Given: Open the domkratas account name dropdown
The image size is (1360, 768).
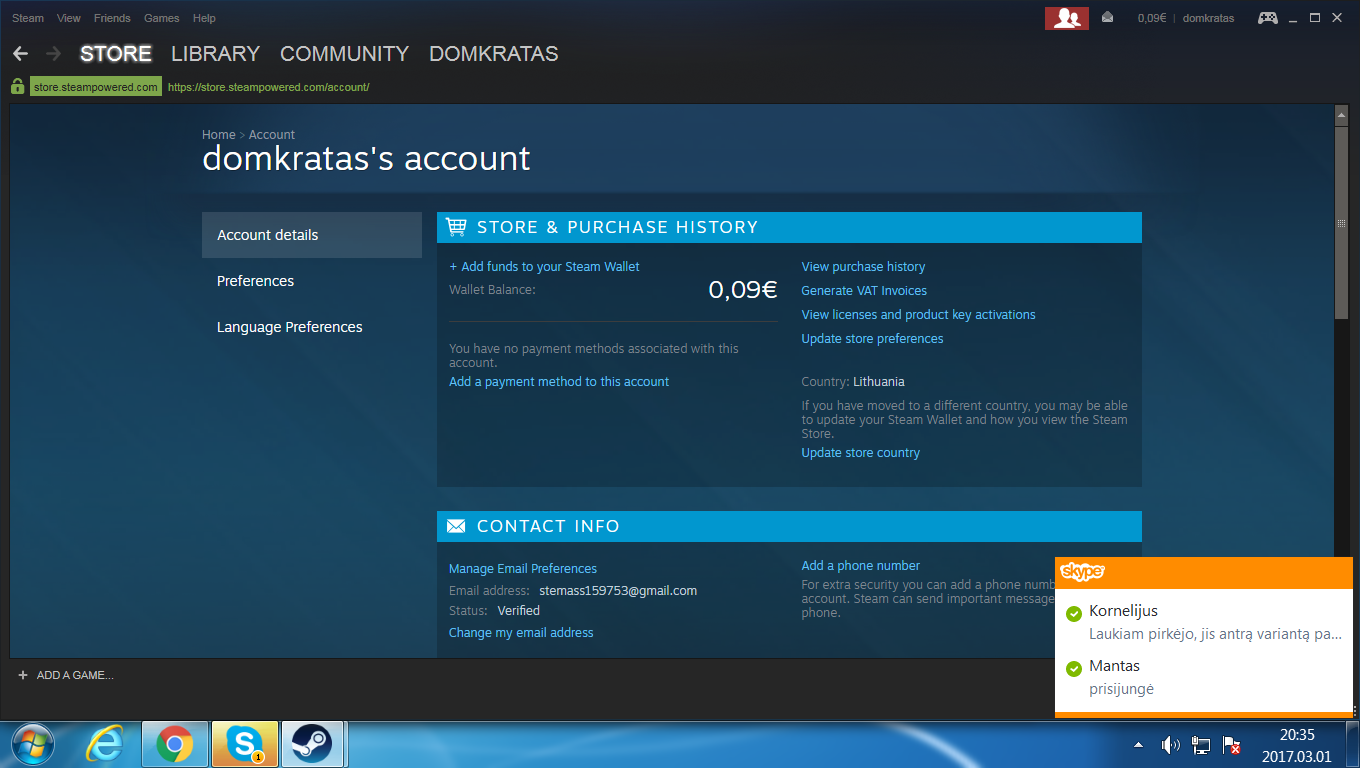Looking at the screenshot, I should [1208, 18].
